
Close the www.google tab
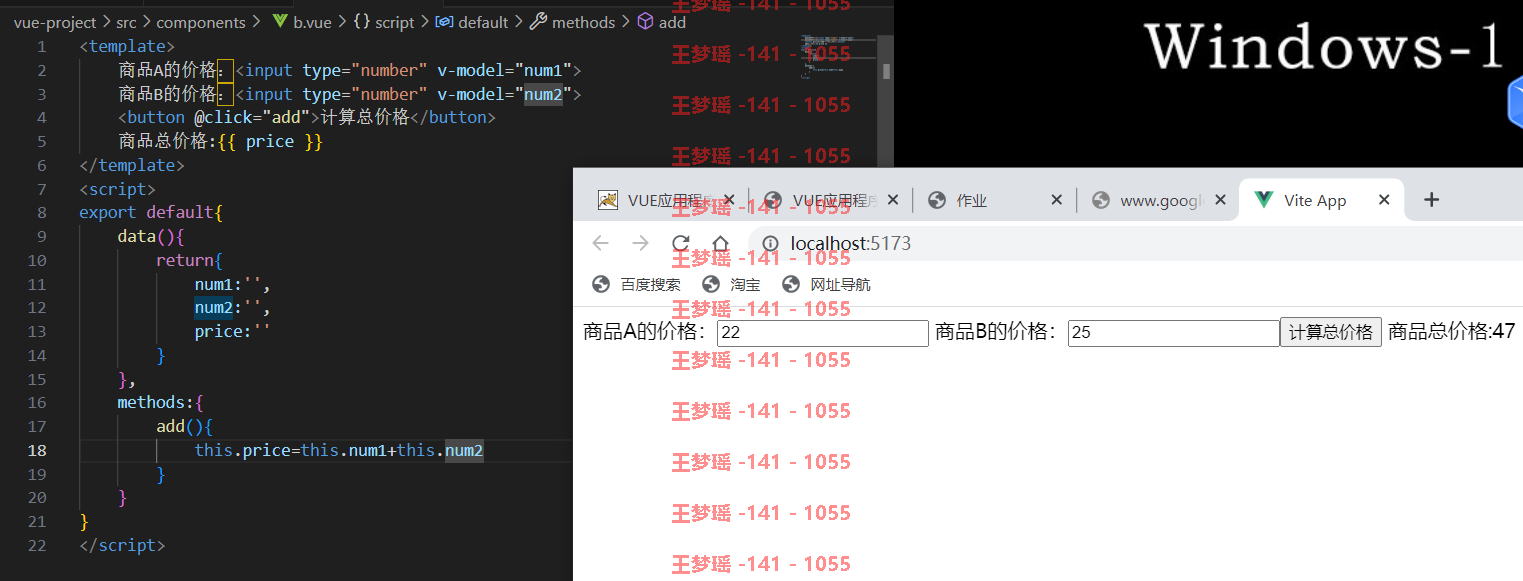[1220, 201]
